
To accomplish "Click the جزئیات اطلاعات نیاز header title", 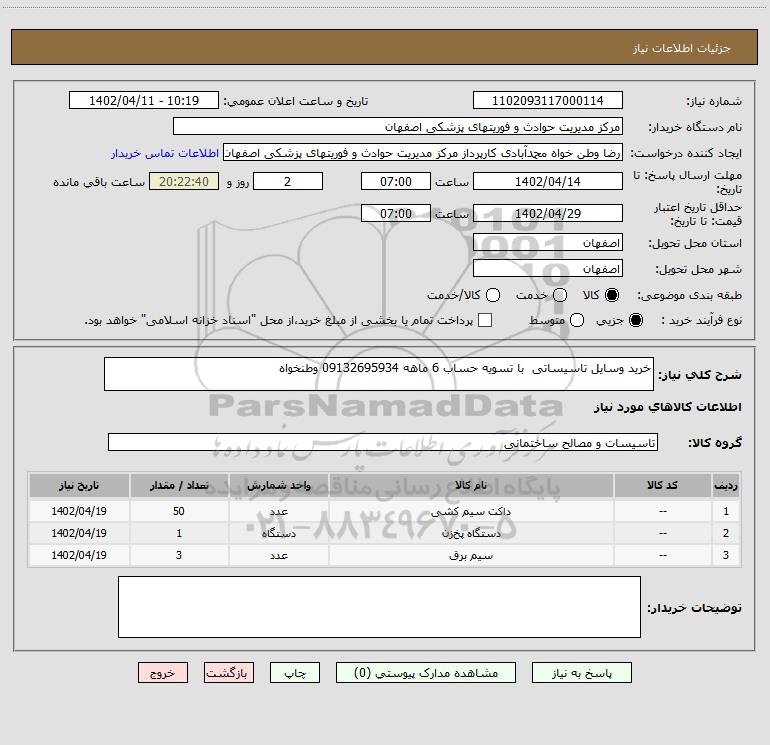I will 682,48.
